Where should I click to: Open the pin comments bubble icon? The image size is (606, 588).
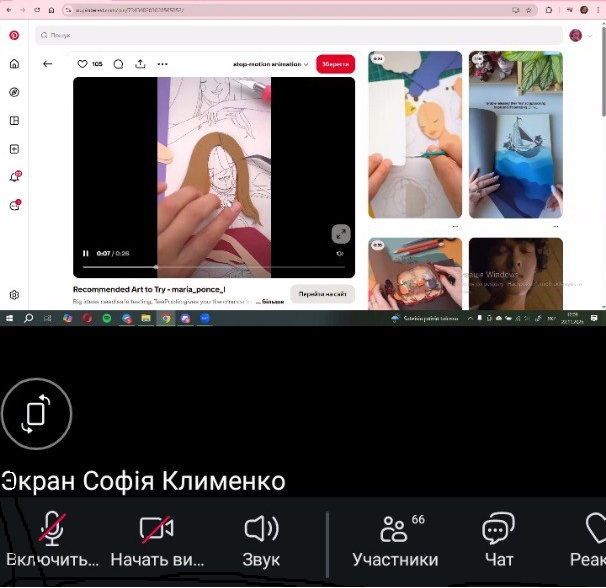point(118,64)
